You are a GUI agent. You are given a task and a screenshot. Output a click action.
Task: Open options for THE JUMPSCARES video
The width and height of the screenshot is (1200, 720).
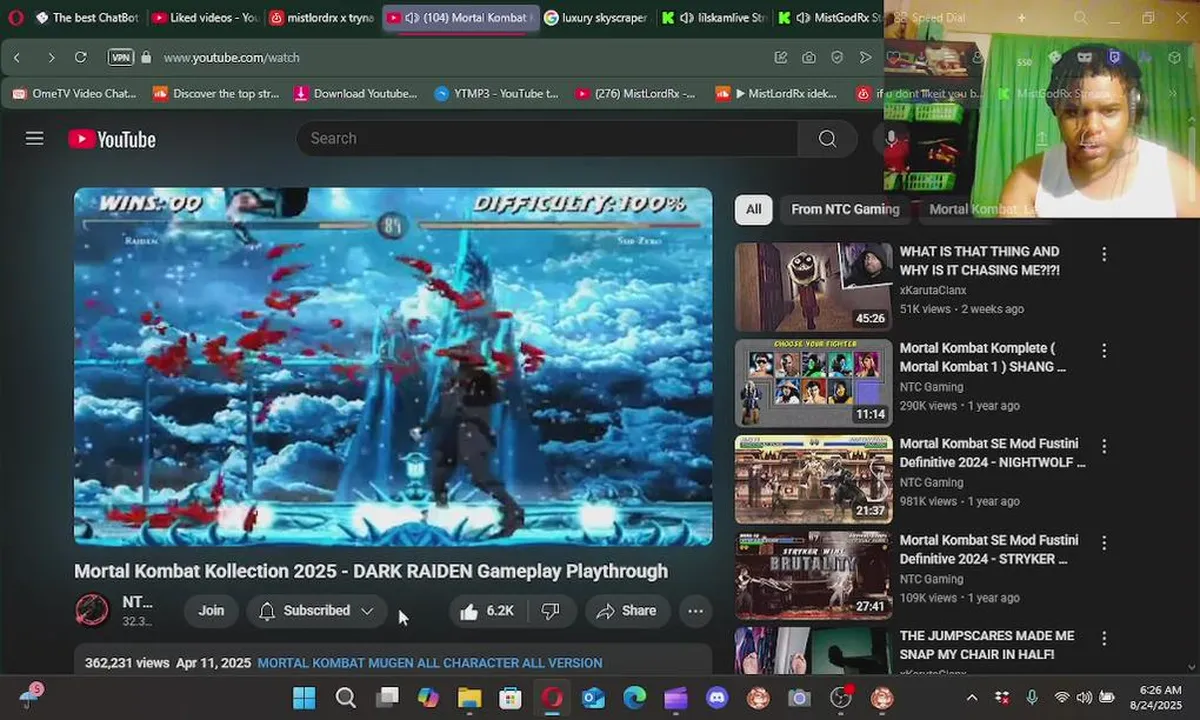pyautogui.click(x=1104, y=639)
